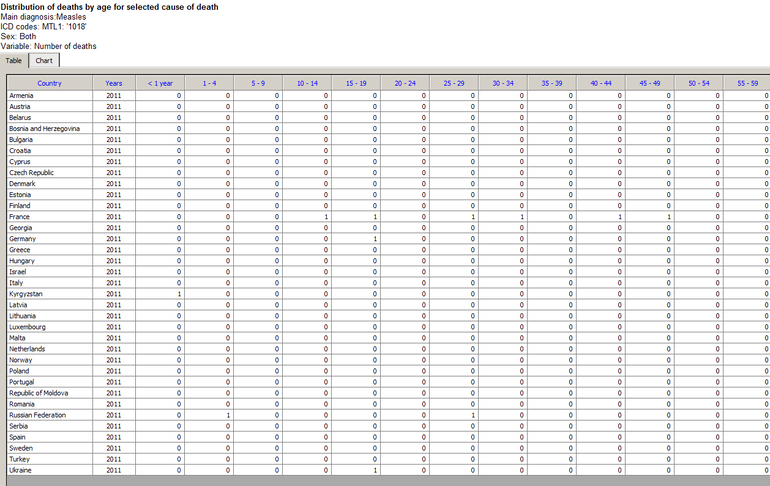770x486 pixels.
Task: Select the '55 - 59' column header
Action: click(746, 83)
